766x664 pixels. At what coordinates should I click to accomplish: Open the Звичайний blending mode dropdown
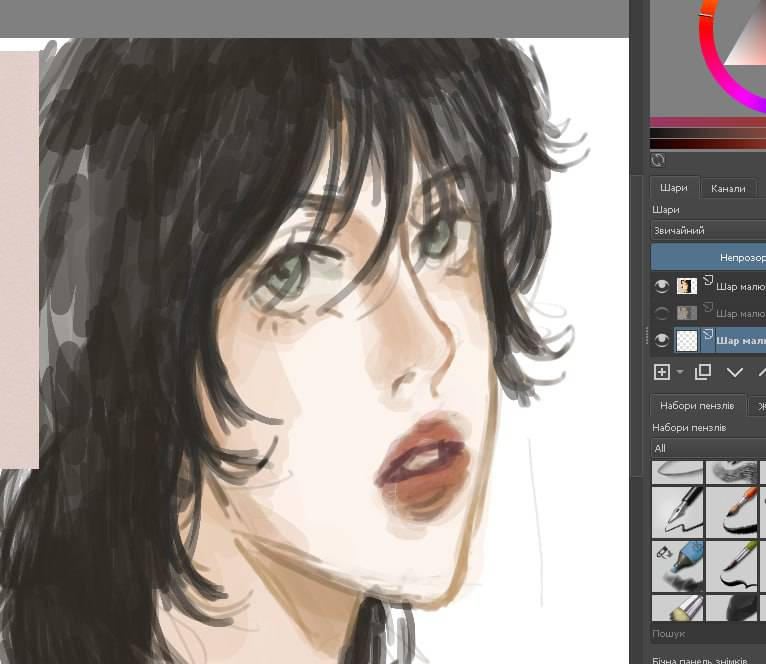708,231
